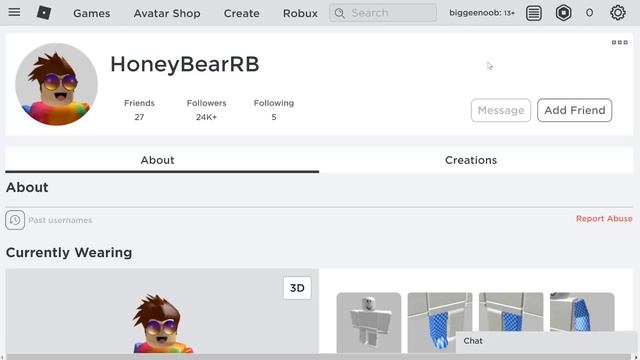Open the blocky white character body item thumbnail
This screenshot has height=360, width=640.
369,322
